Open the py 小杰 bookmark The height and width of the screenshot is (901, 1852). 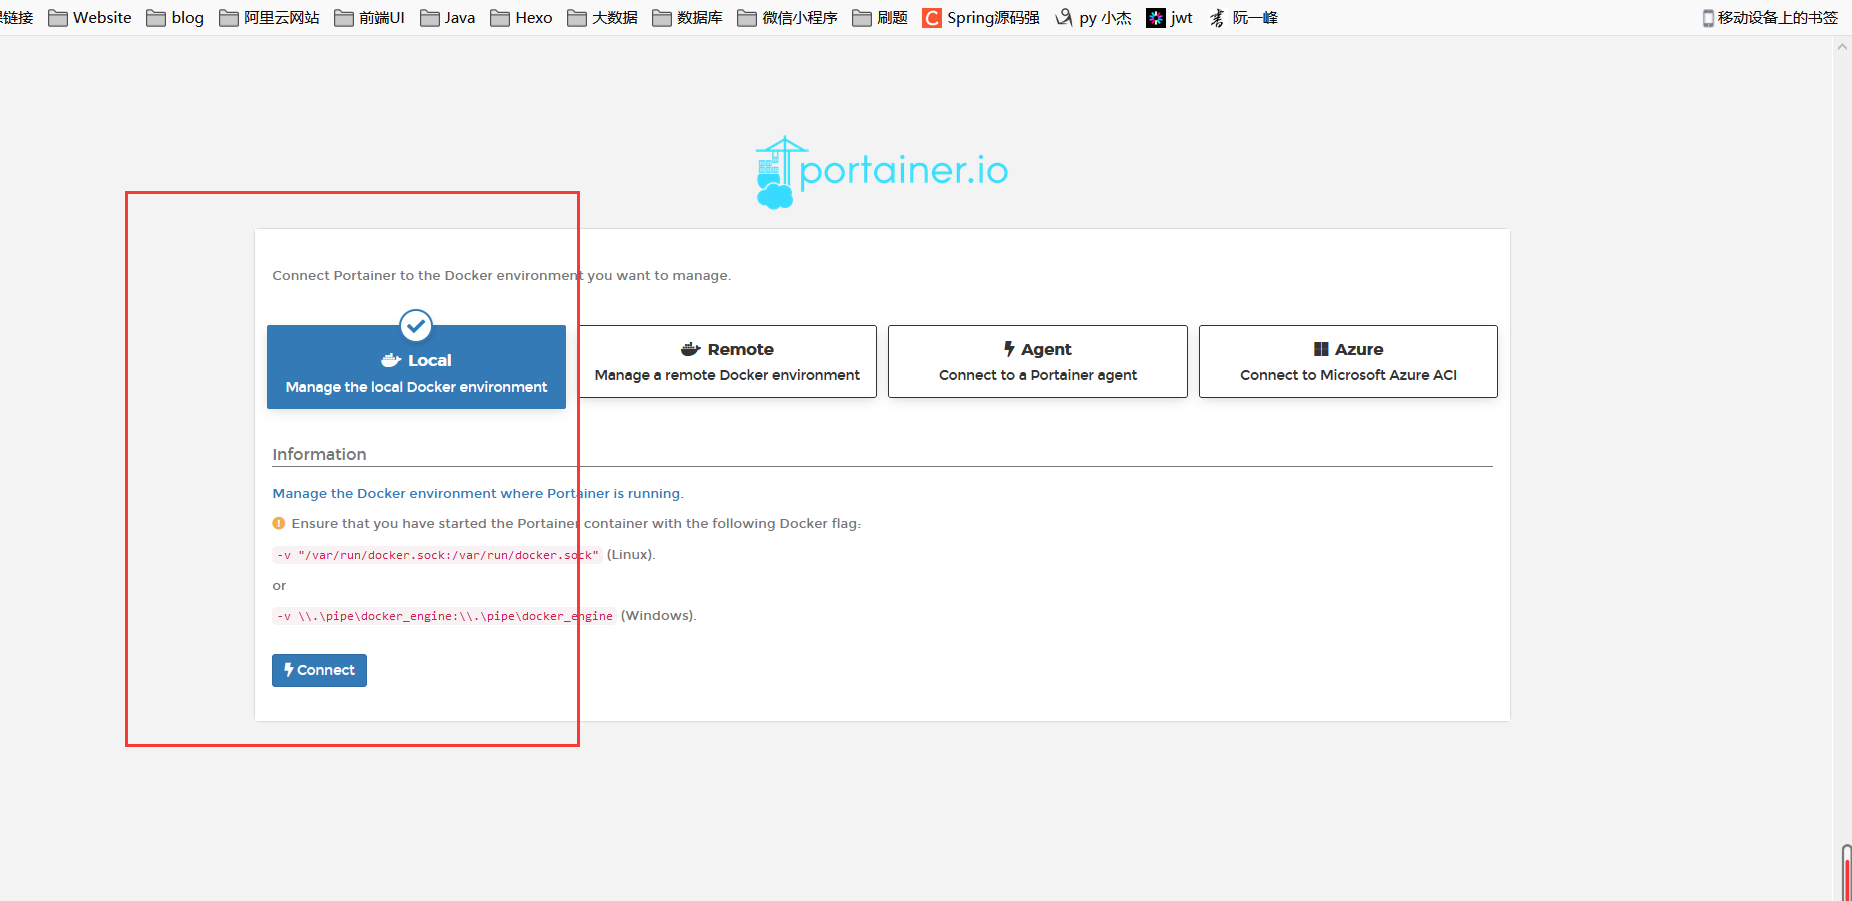click(x=1093, y=18)
